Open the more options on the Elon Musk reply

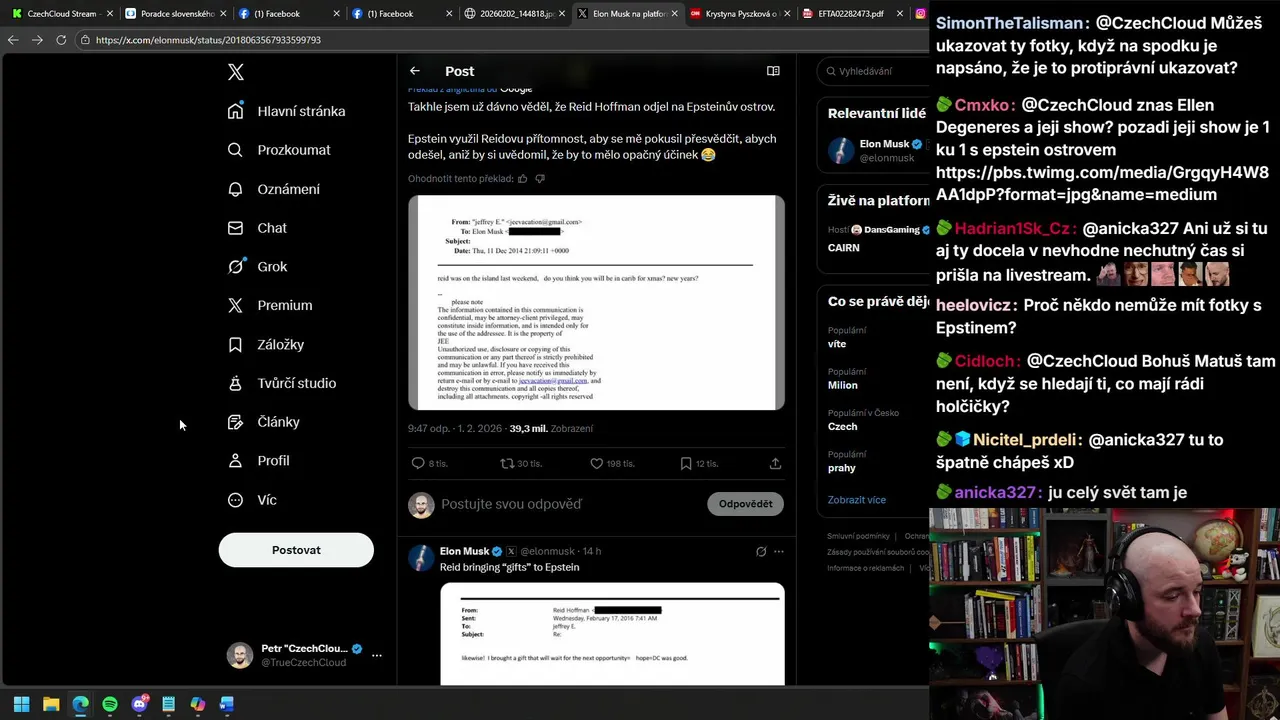(x=779, y=551)
